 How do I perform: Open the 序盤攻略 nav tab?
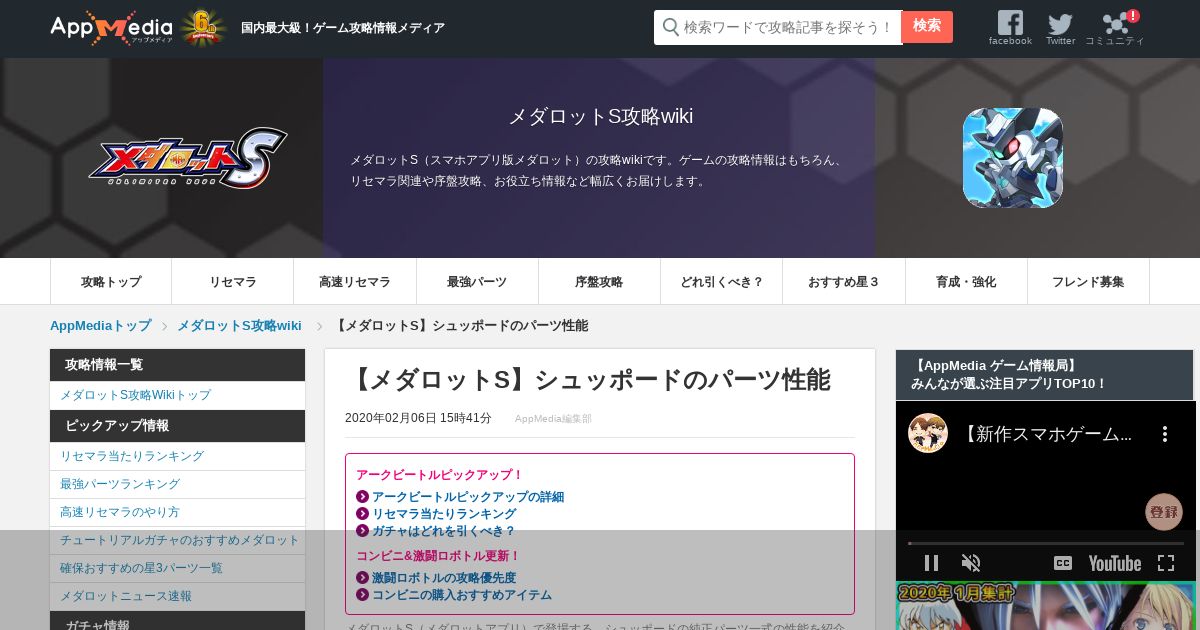pyautogui.click(x=599, y=281)
